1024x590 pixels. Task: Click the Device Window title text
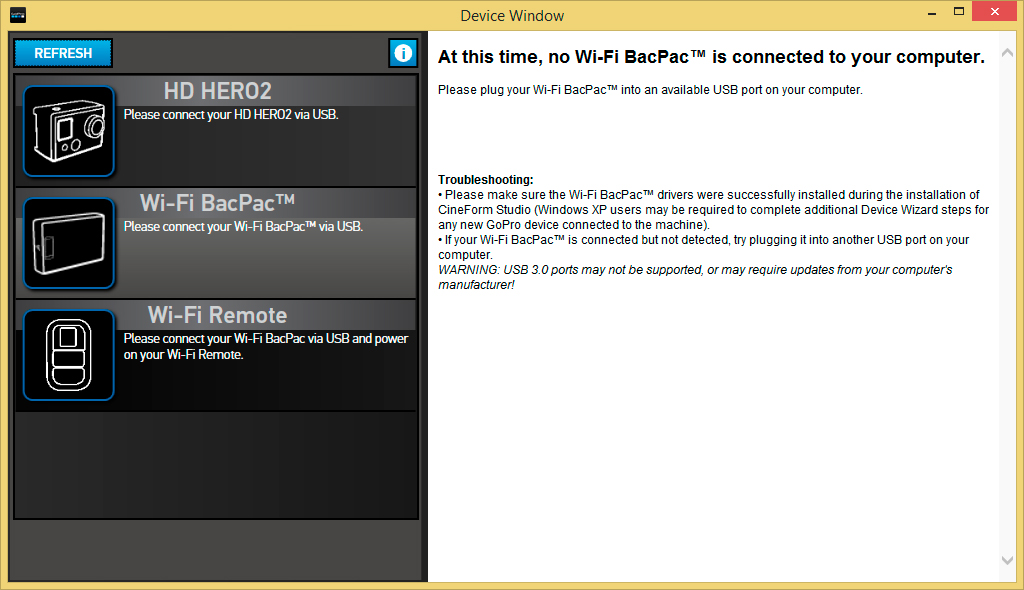pyautogui.click(x=512, y=16)
